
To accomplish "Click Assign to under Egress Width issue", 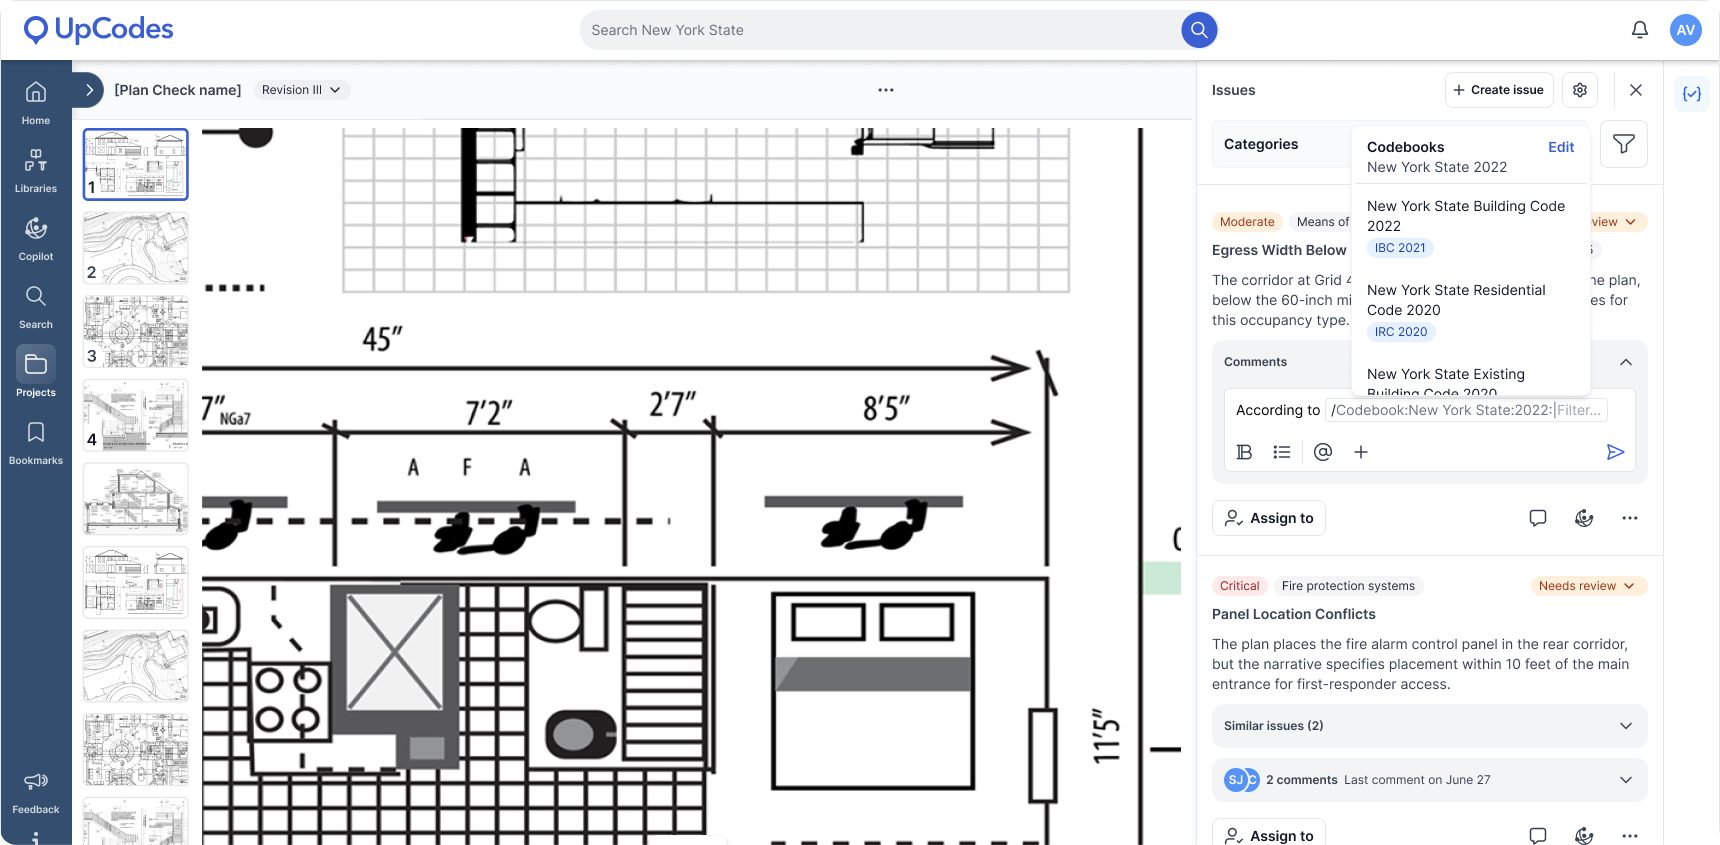I will point(1269,518).
